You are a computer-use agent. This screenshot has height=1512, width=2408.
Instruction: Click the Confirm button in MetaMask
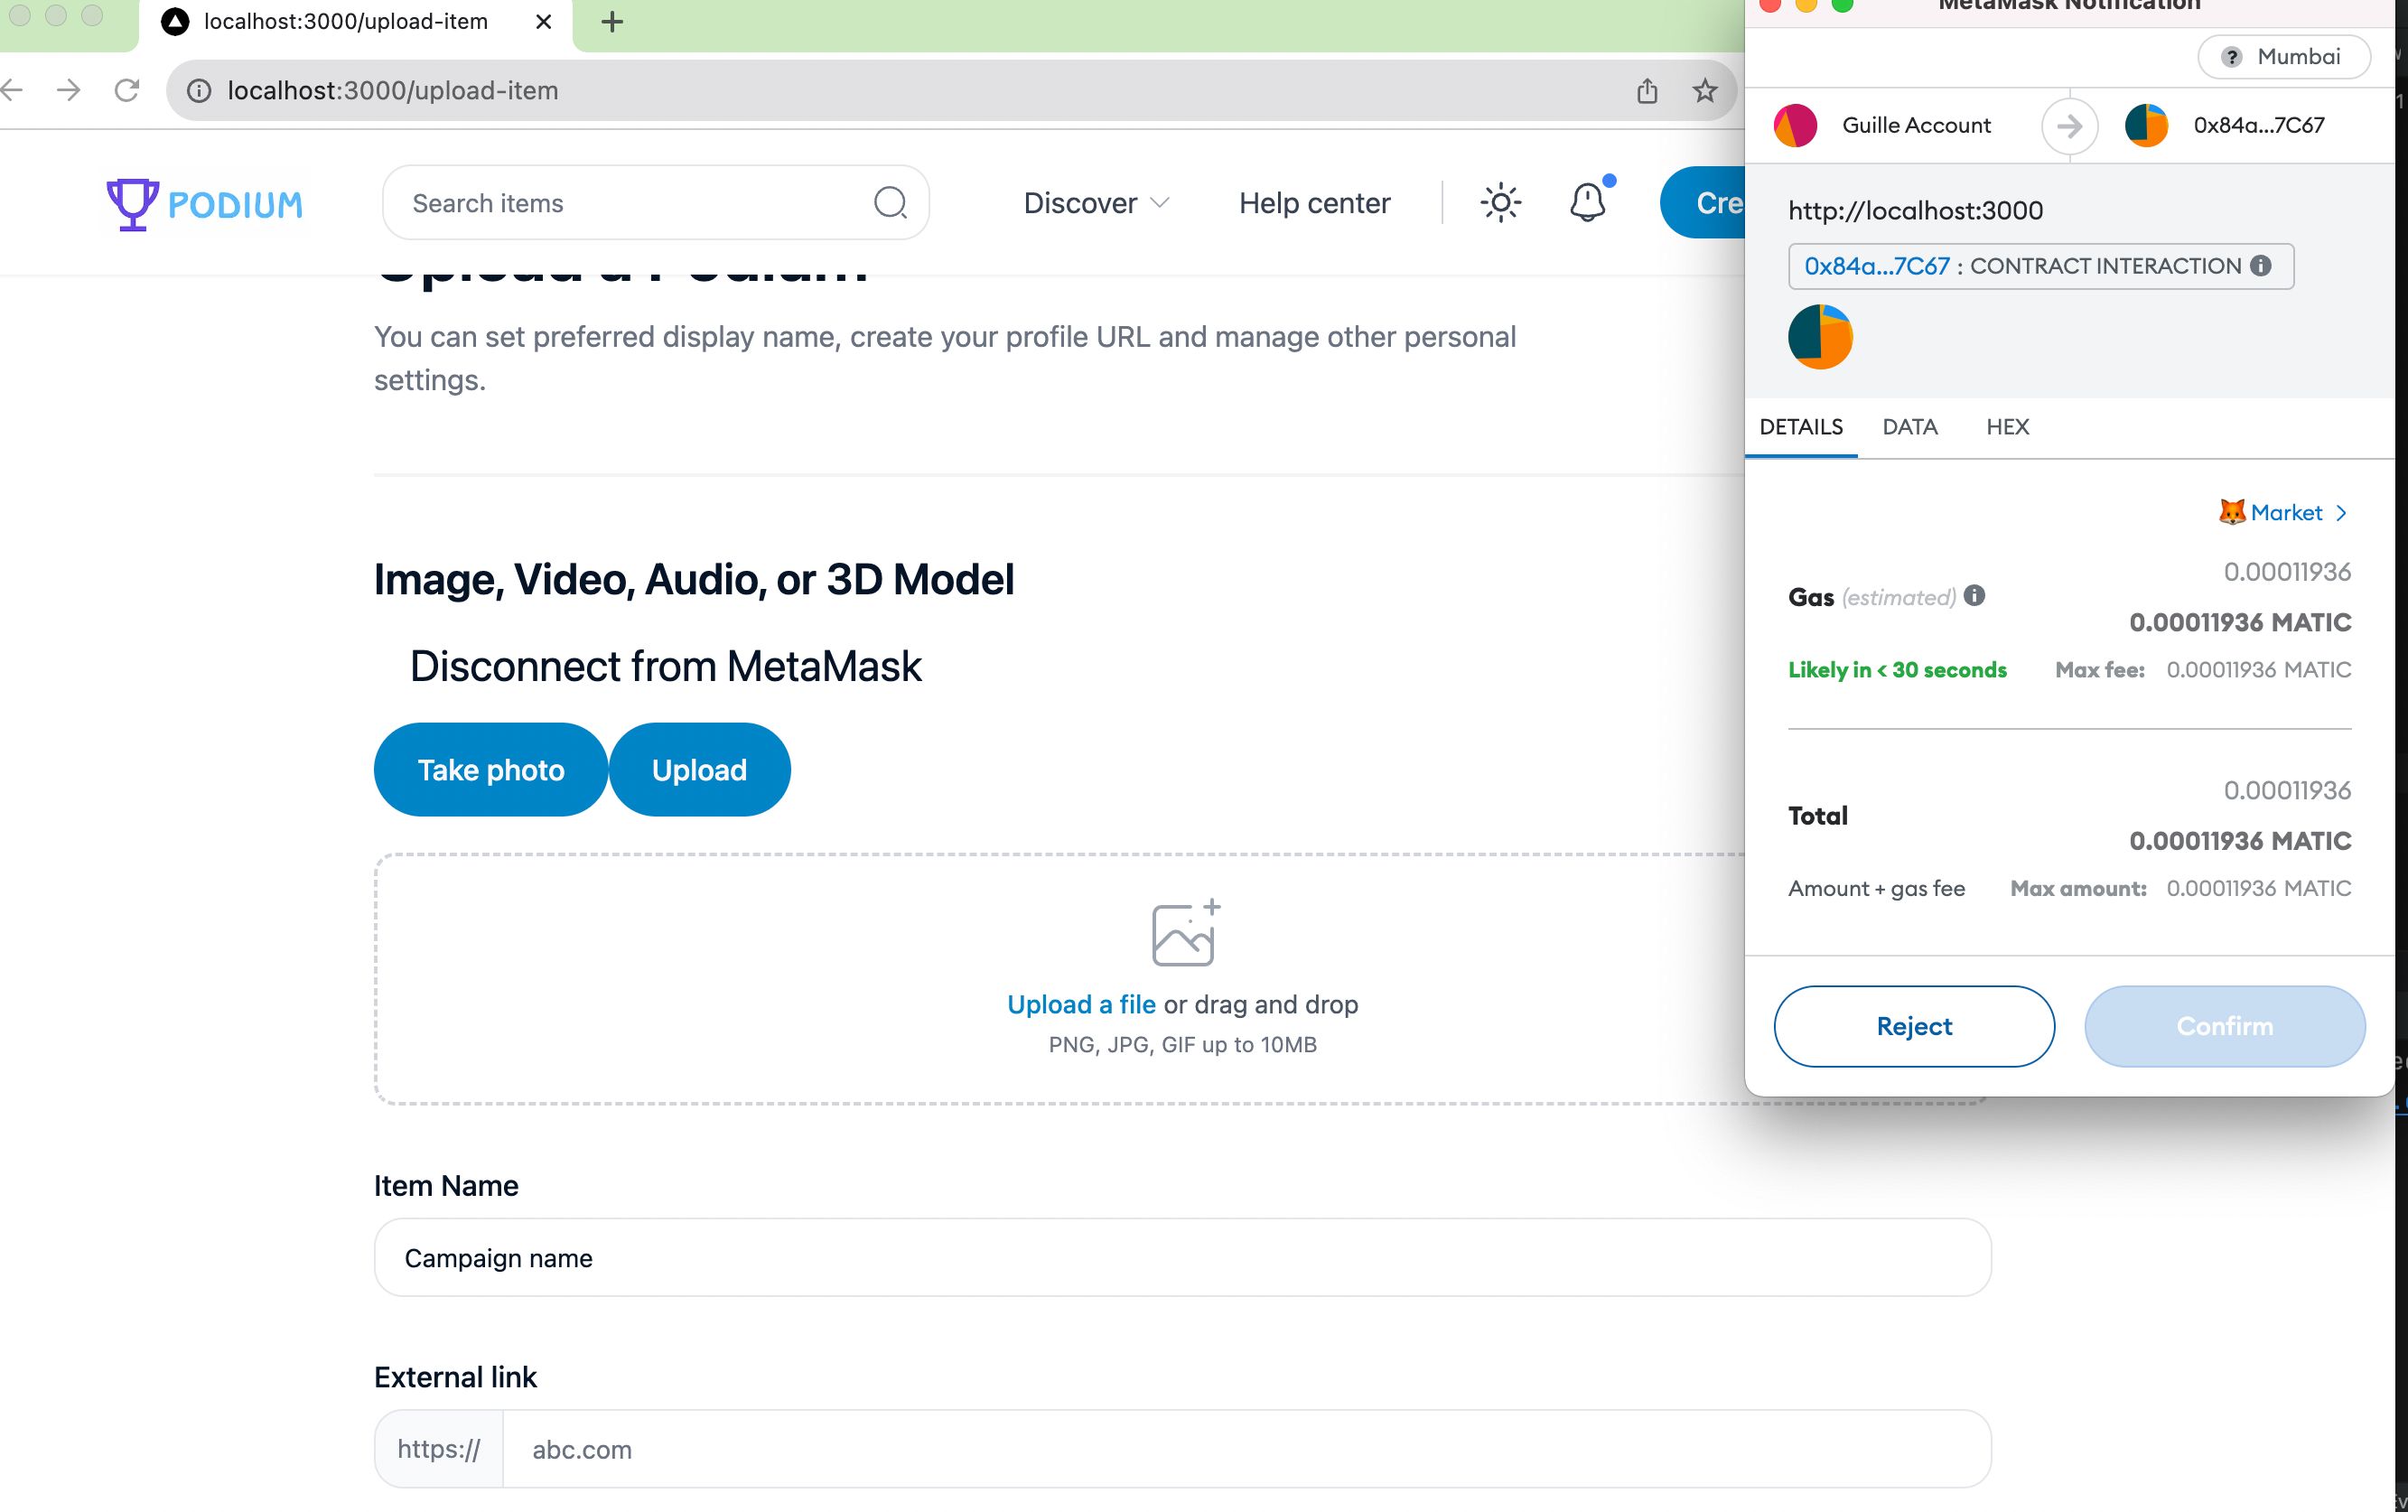pyautogui.click(x=2226, y=1026)
